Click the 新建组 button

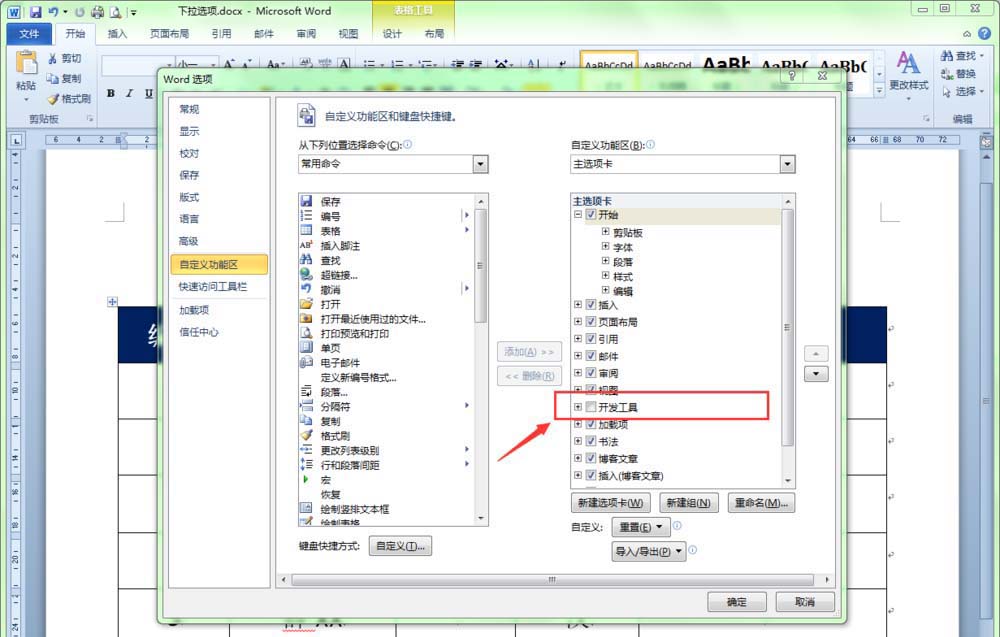click(688, 502)
